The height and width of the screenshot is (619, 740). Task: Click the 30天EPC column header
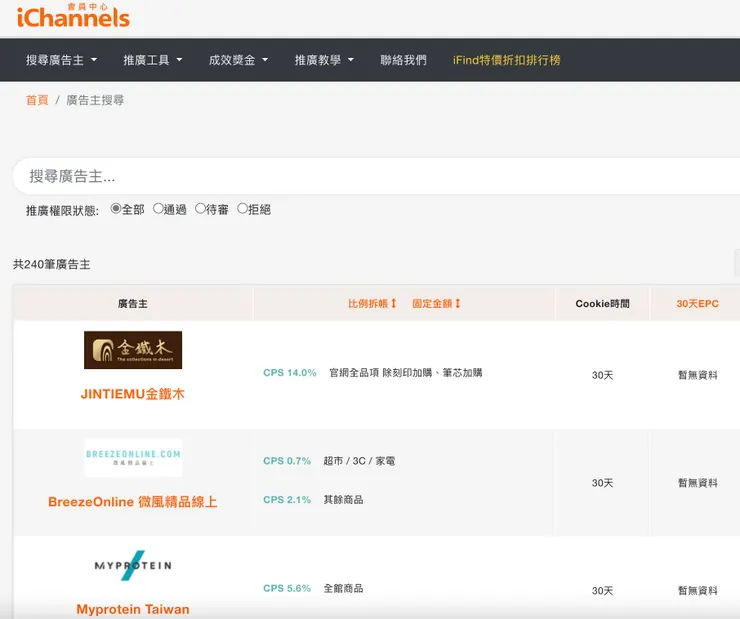698,303
